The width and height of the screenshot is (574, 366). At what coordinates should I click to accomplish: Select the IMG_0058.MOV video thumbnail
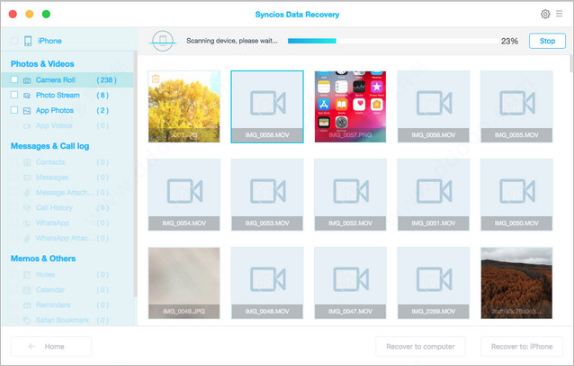click(x=267, y=107)
